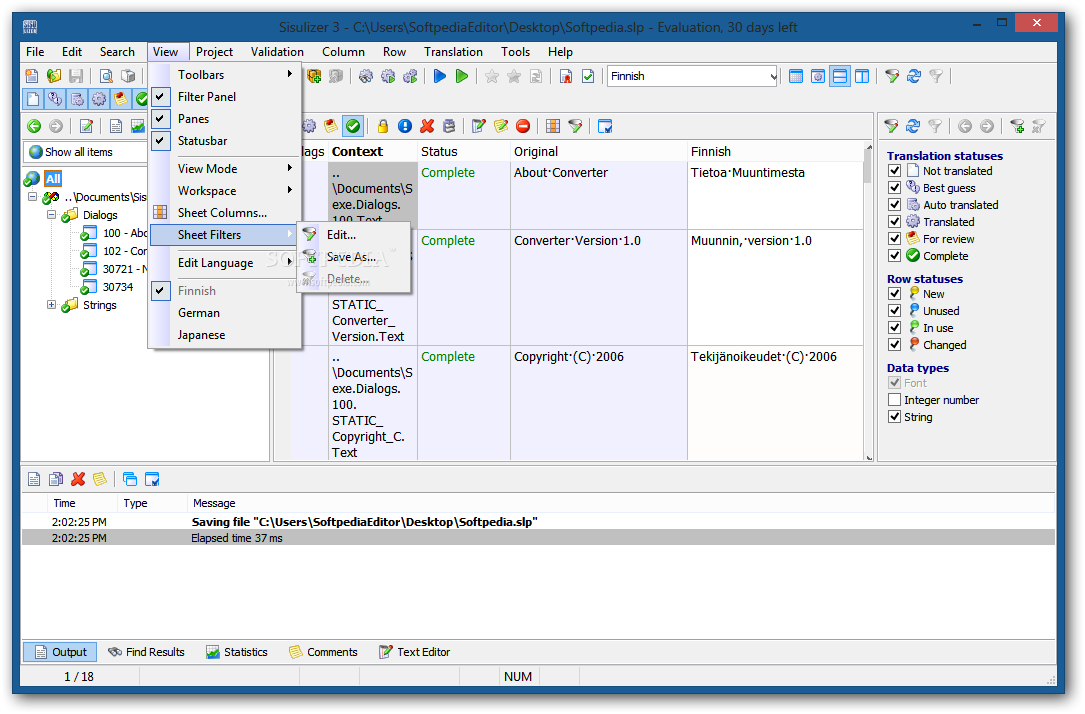Choose Save As... in Sheet Filters submenu
Image resolution: width=1085 pixels, height=714 pixels.
[x=354, y=257]
